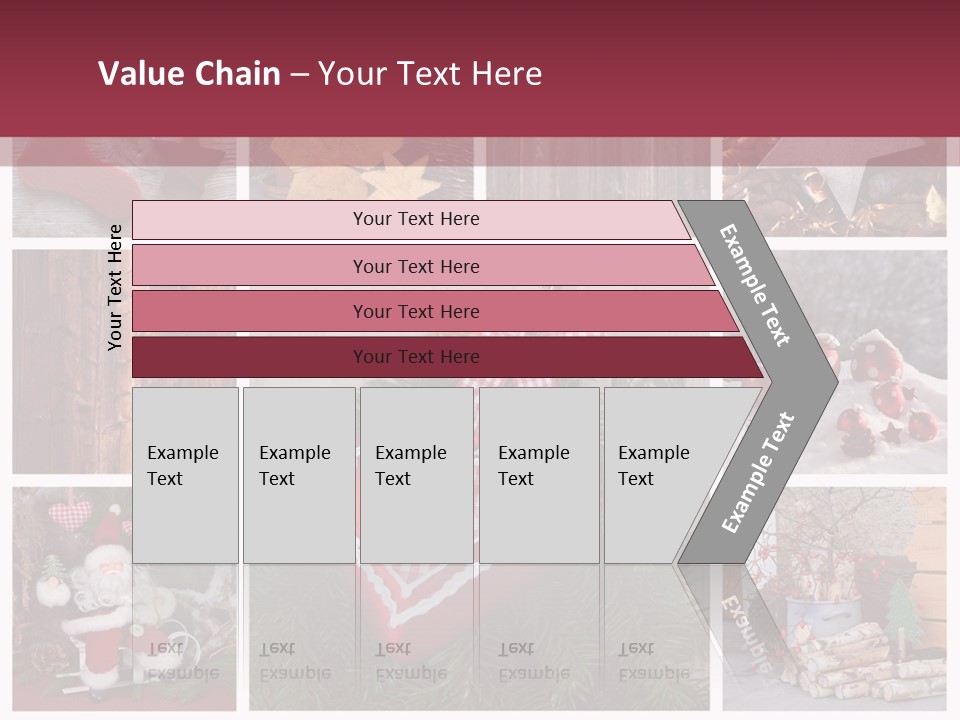
Task: Select the upper arrow segment 'Example Text'
Action: point(757,284)
